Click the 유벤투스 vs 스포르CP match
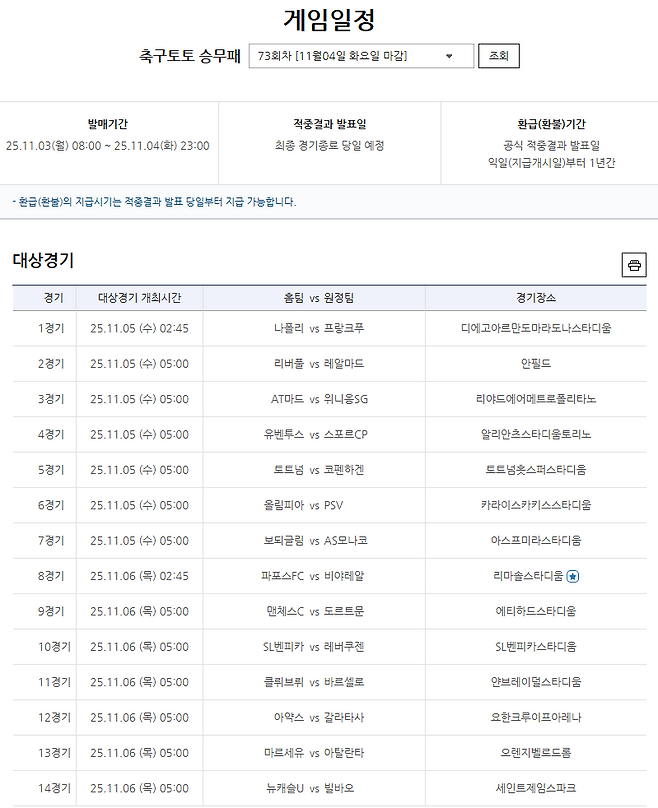 [313, 434]
